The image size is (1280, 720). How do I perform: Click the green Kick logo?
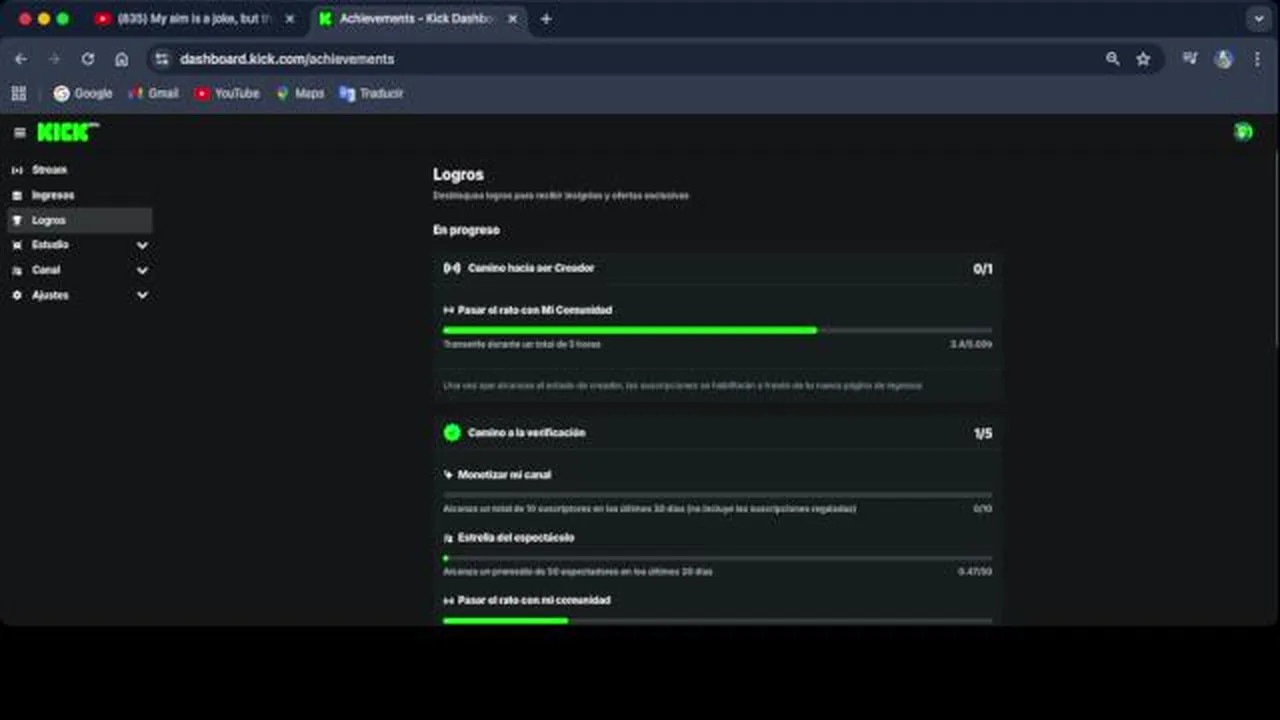pos(68,132)
